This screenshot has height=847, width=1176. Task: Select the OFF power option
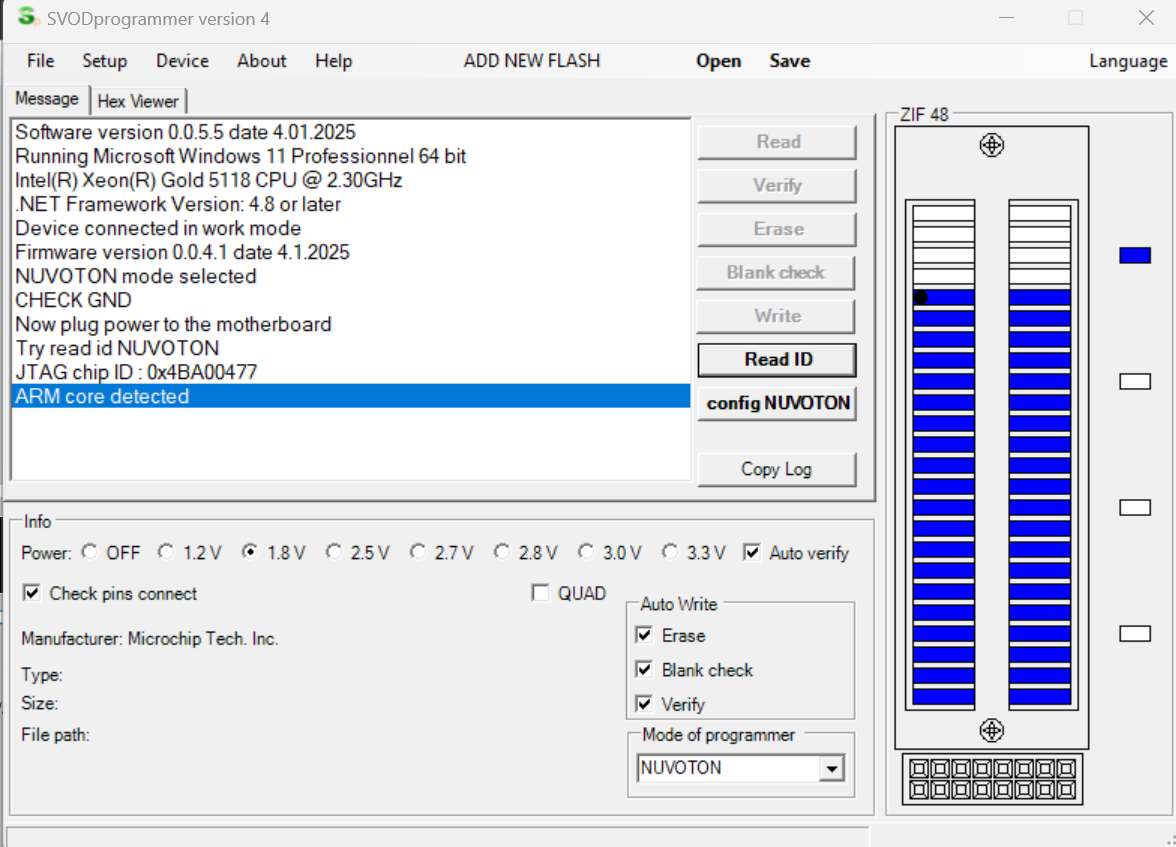coord(90,552)
